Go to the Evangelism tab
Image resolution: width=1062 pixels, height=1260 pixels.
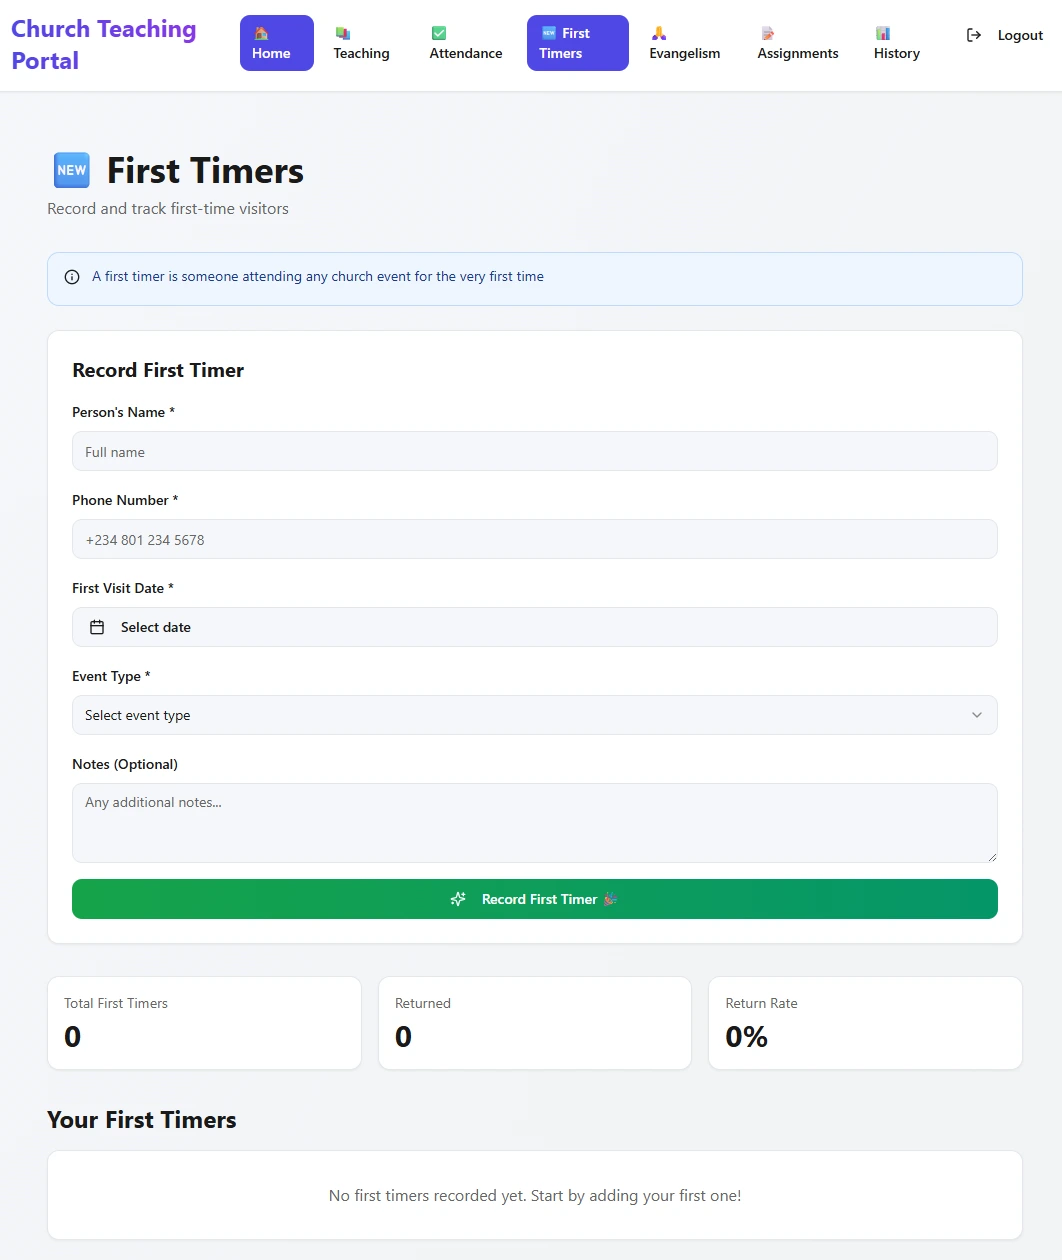[685, 43]
